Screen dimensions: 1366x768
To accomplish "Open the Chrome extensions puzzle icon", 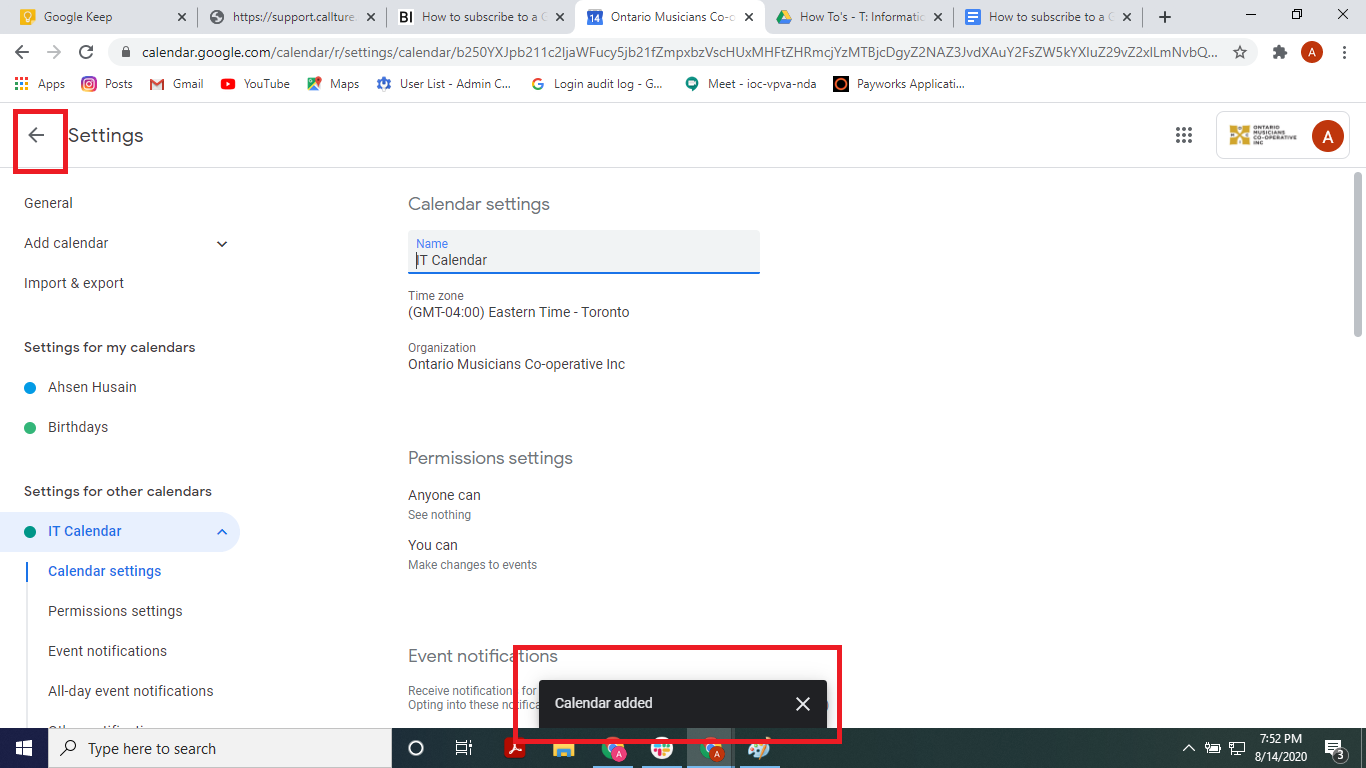I will pyautogui.click(x=1280, y=52).
